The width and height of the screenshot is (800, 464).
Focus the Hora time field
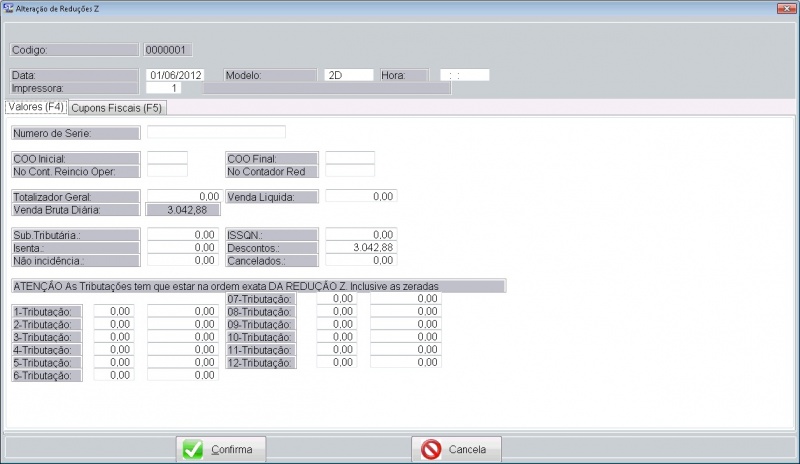(465, 75)
